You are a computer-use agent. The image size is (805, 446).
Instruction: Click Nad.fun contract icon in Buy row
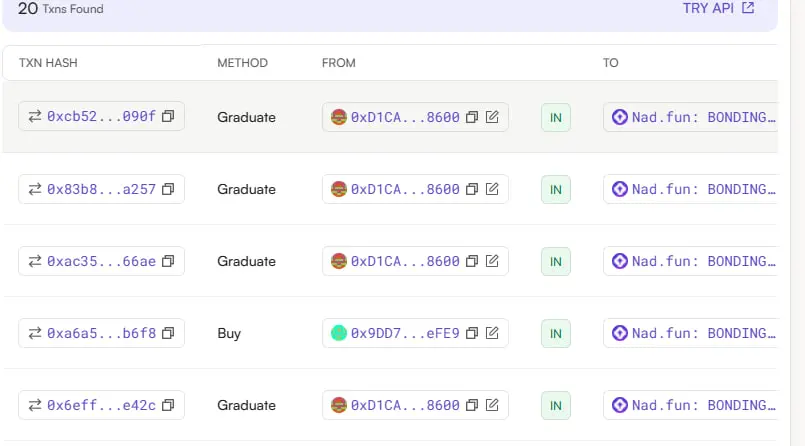pos(620,333)
